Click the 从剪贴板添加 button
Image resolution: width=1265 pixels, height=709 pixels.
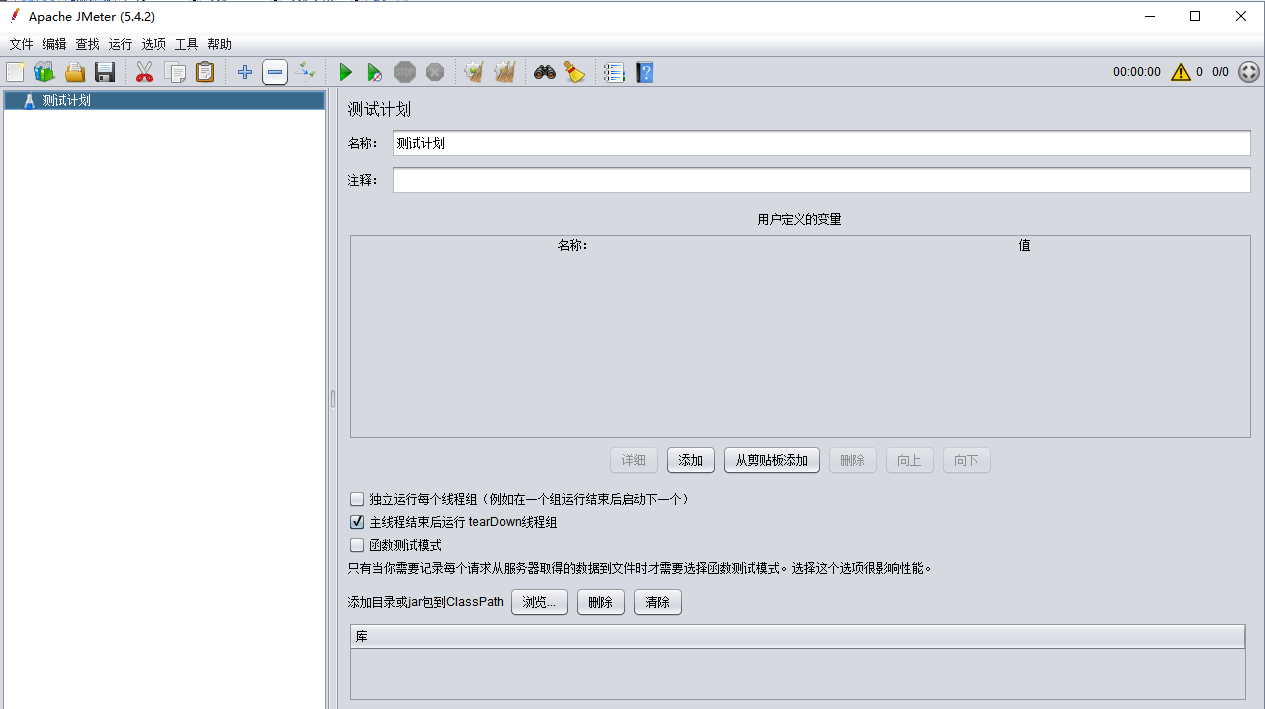(772, 460)
